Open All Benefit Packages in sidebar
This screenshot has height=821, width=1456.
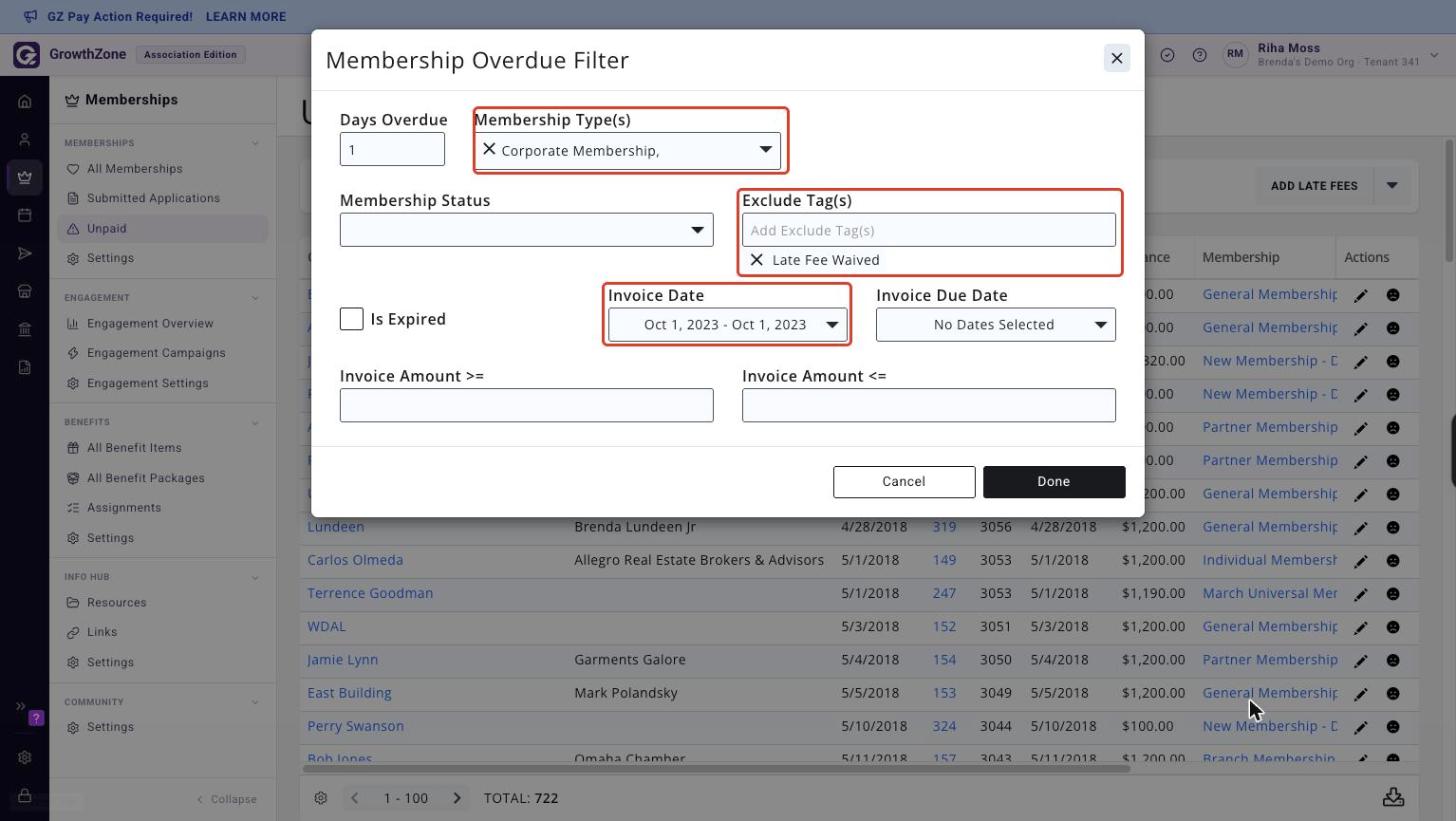point(145,478)
